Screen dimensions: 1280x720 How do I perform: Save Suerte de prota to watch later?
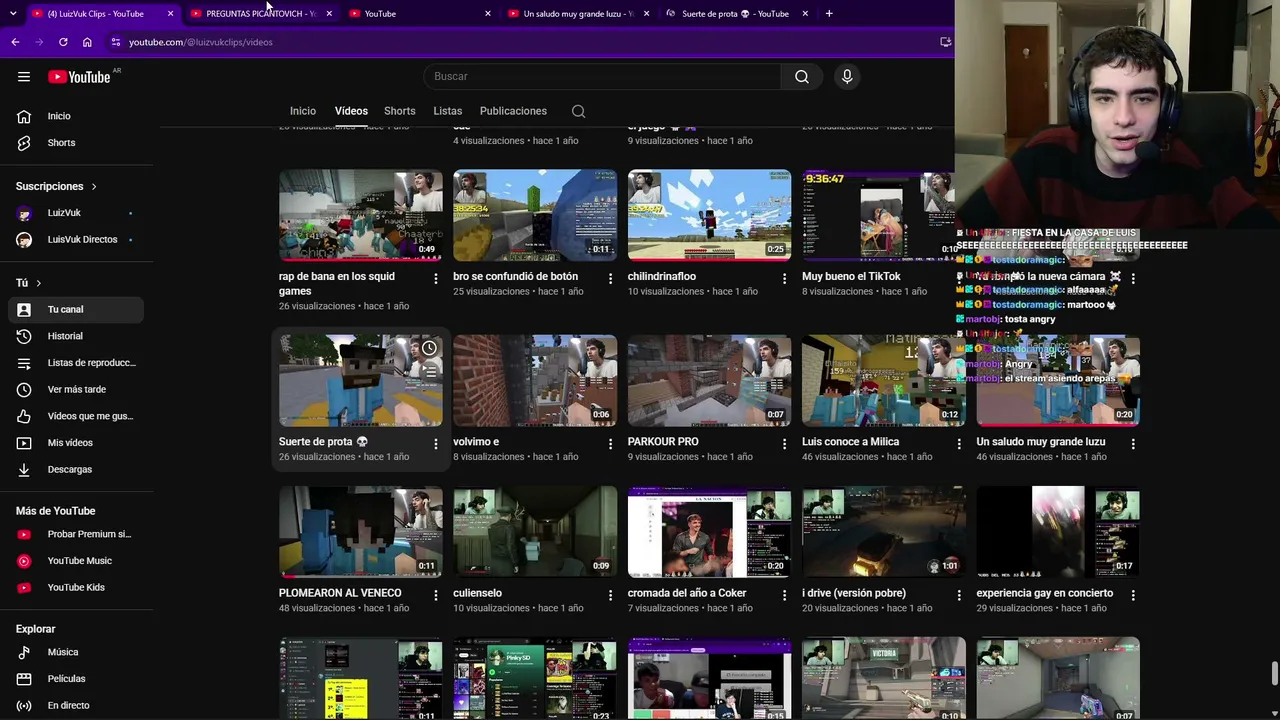[x=429, y=348]
